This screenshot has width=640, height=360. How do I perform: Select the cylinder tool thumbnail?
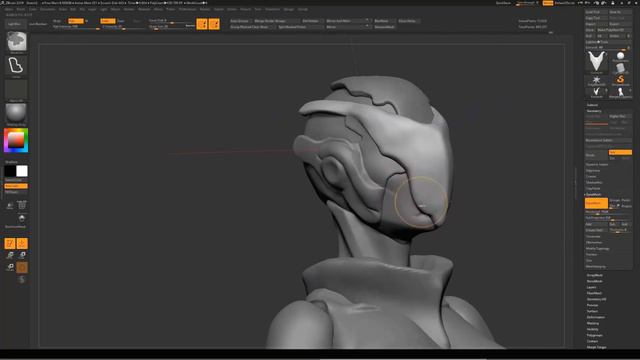coord(620,68)
